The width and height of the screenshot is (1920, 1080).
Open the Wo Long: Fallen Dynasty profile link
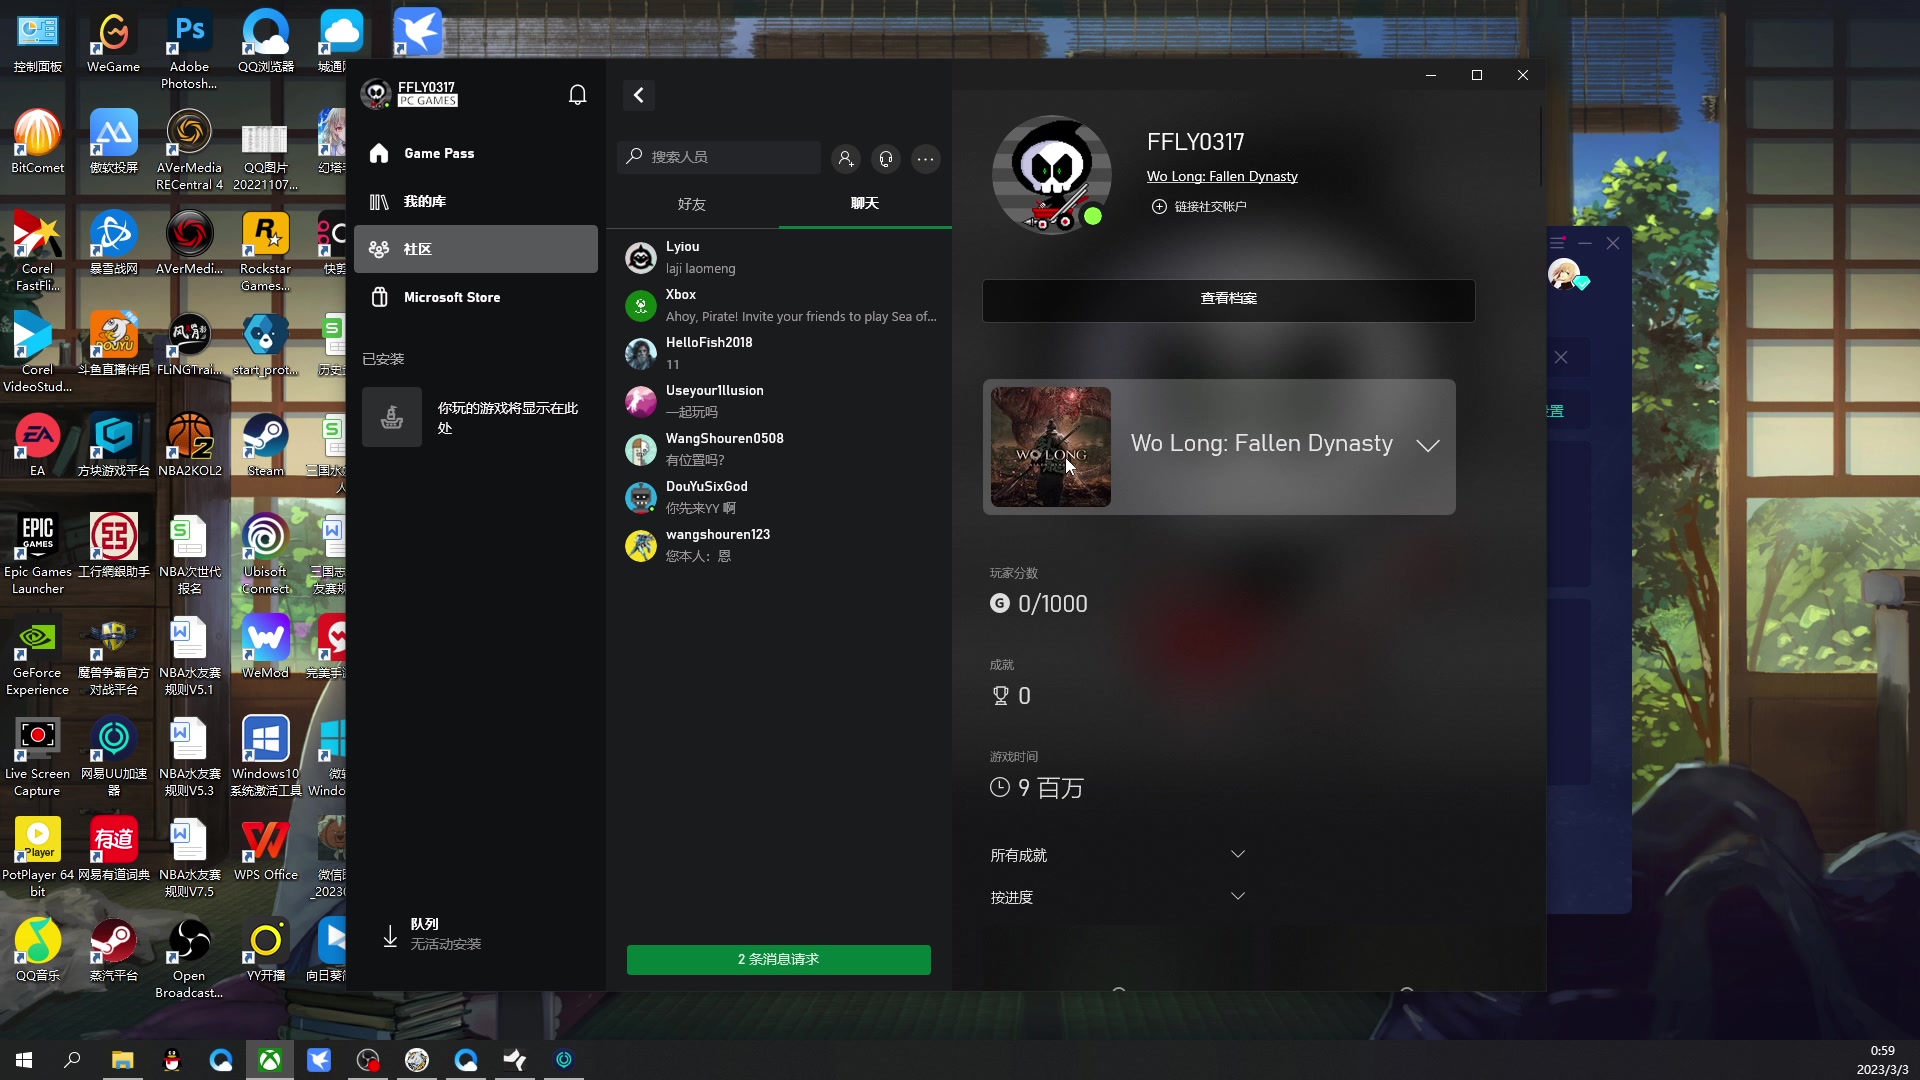[1222, 176]
